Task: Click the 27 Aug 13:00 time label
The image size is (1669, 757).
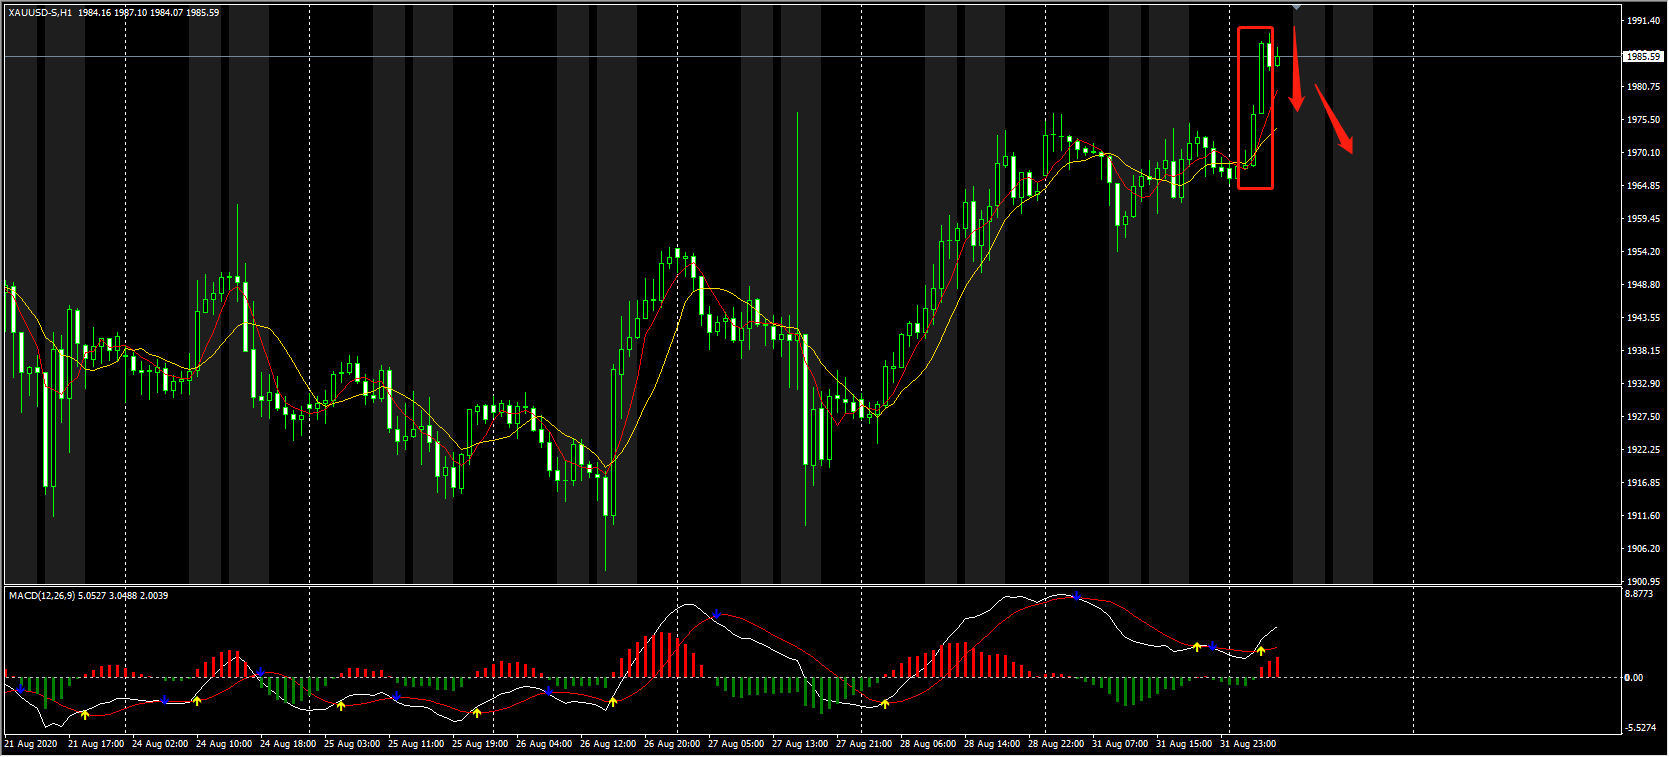Action: (800, 744)
